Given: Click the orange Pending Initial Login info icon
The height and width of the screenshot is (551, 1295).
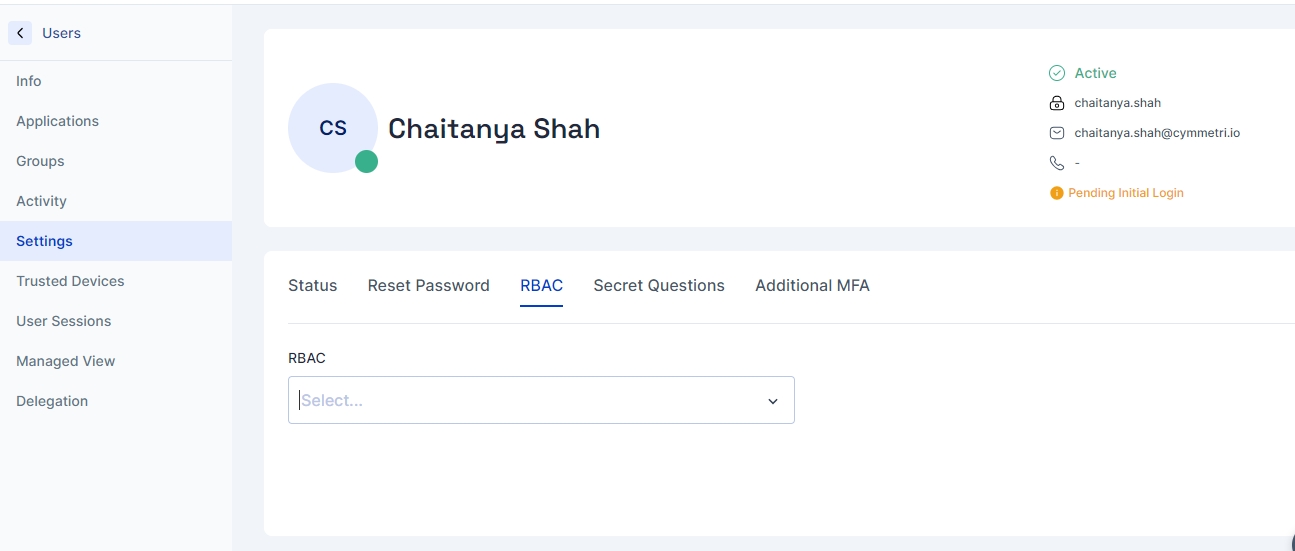Looking at the screenshot, I should pyautogui.click(x=1056, y=193).
